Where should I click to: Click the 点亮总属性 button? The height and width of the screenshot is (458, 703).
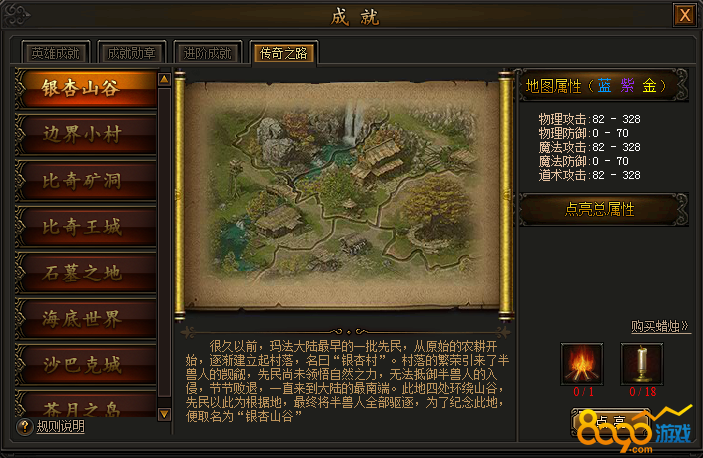pos(600,209)
